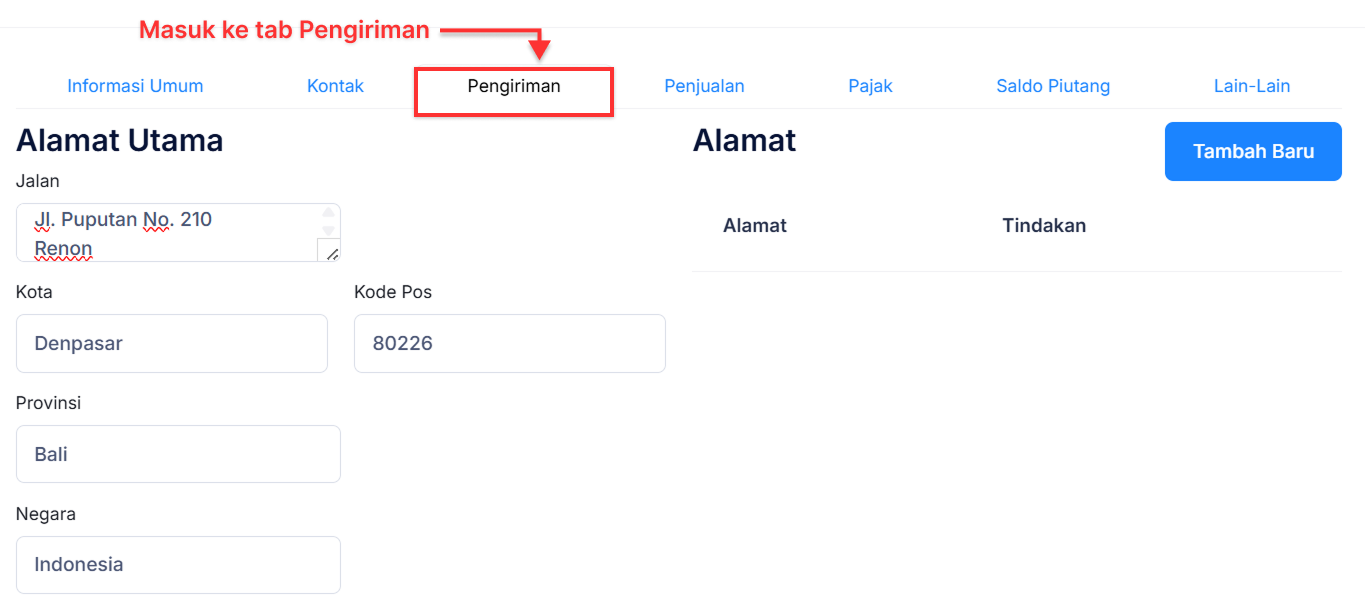This screenshot has height=601, width=1365.
Task: Click the Negara field showing Indonesia
Action: point(178,564)
